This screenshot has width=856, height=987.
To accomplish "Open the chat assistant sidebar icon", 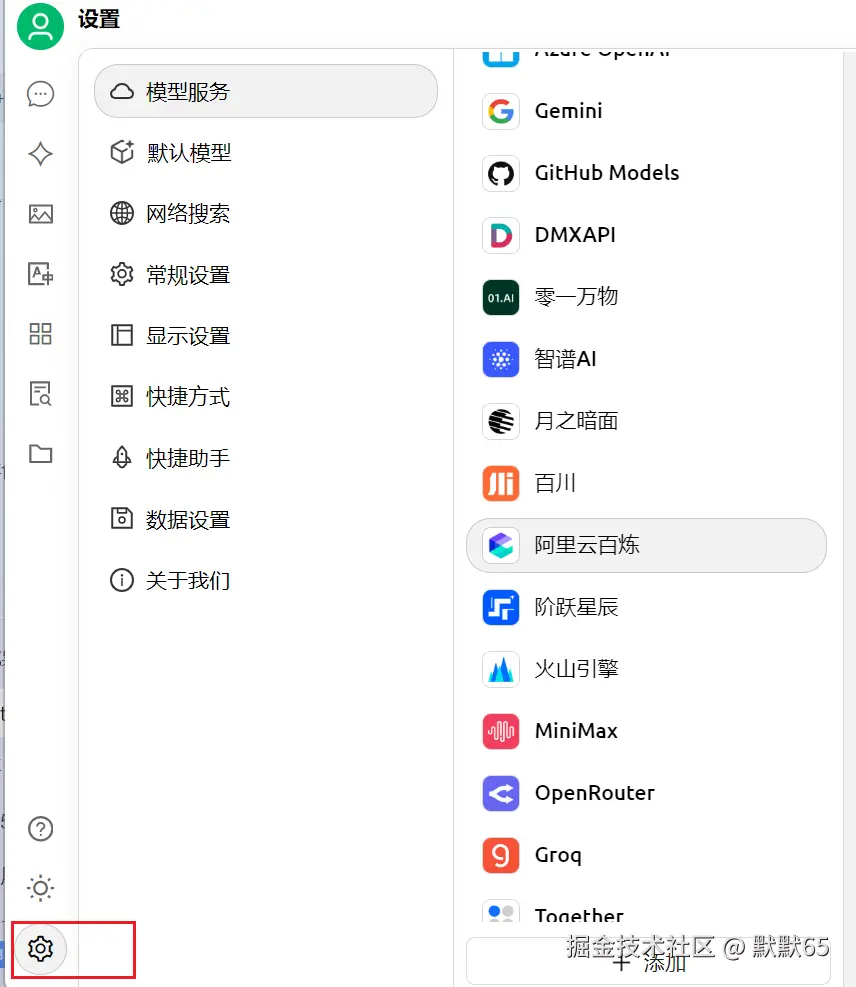I will pos(40,95).
